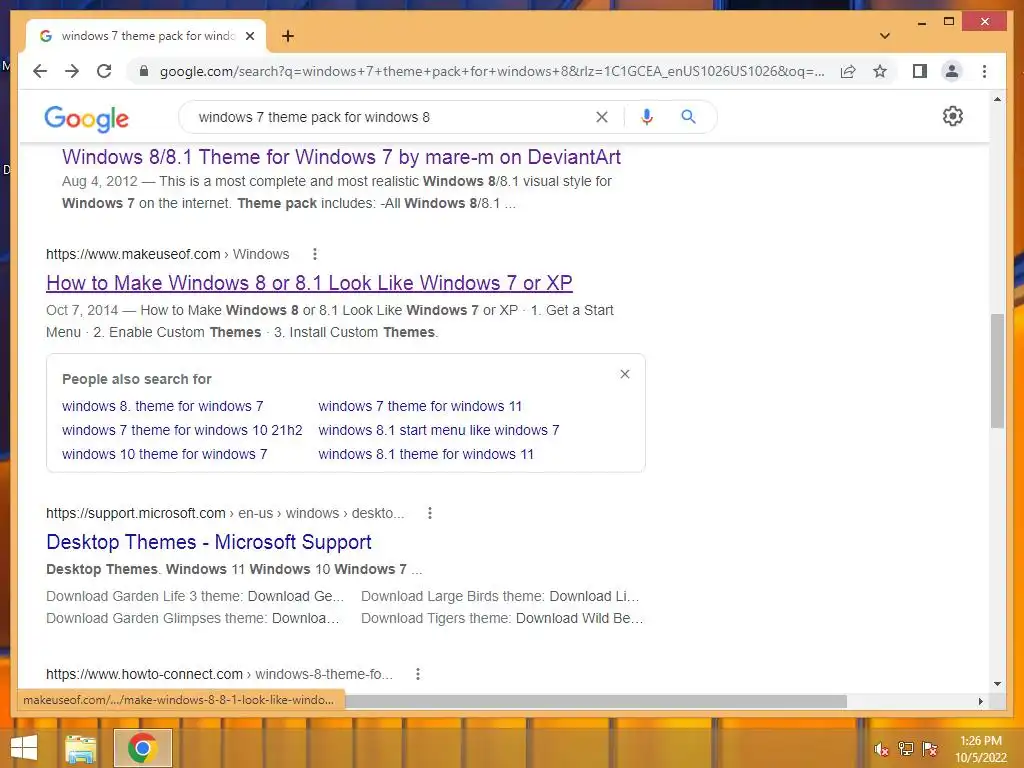This screenshot has height=768, width=1024.
Task: Open Chrome side panel
Action: pyautogui.click(x=920, y=71)
